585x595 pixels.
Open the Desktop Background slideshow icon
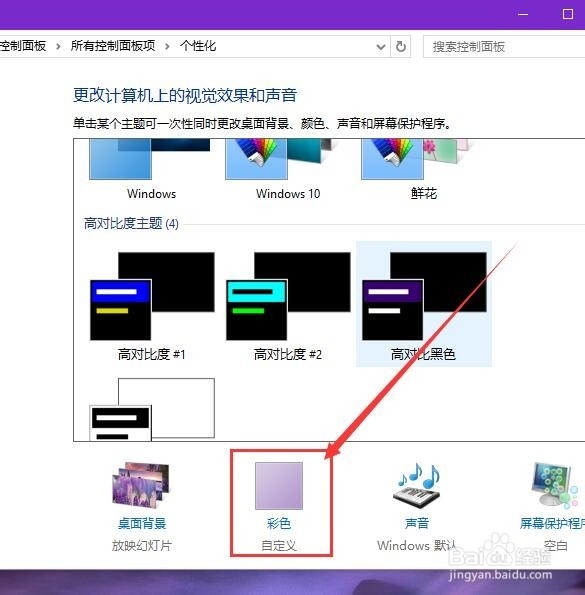pos(141,485)
